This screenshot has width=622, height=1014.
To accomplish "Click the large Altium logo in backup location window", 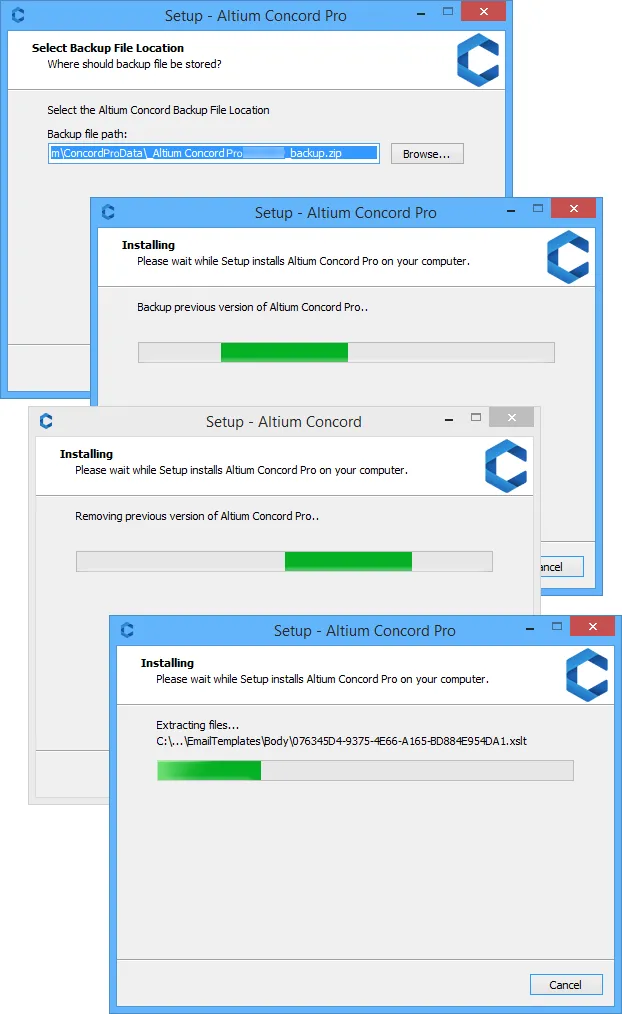I will click(478, 60).
